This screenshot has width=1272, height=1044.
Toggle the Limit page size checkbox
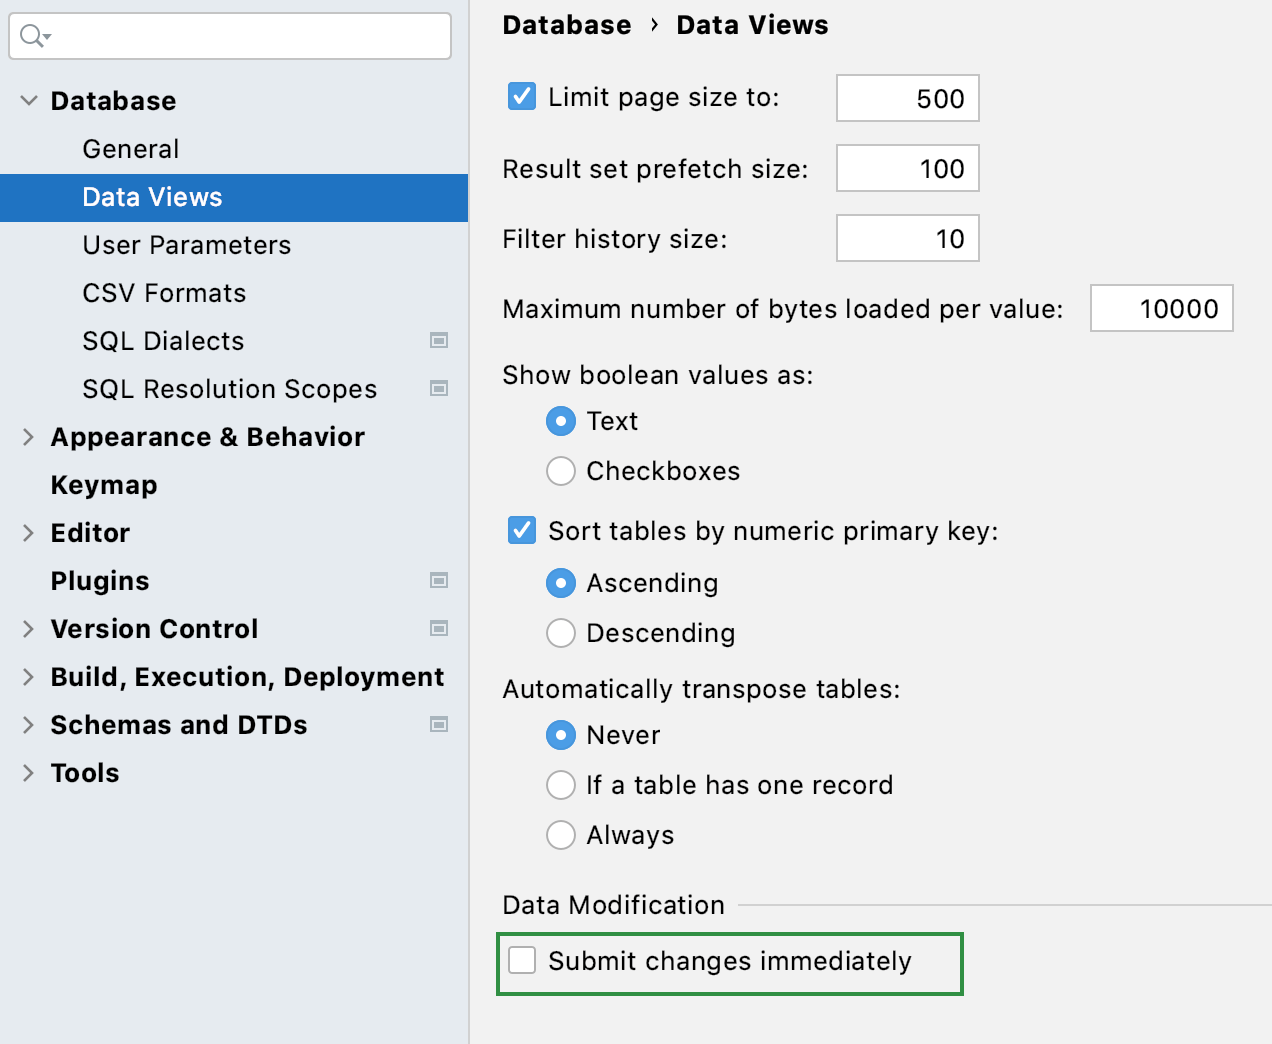tap(522, 97)
